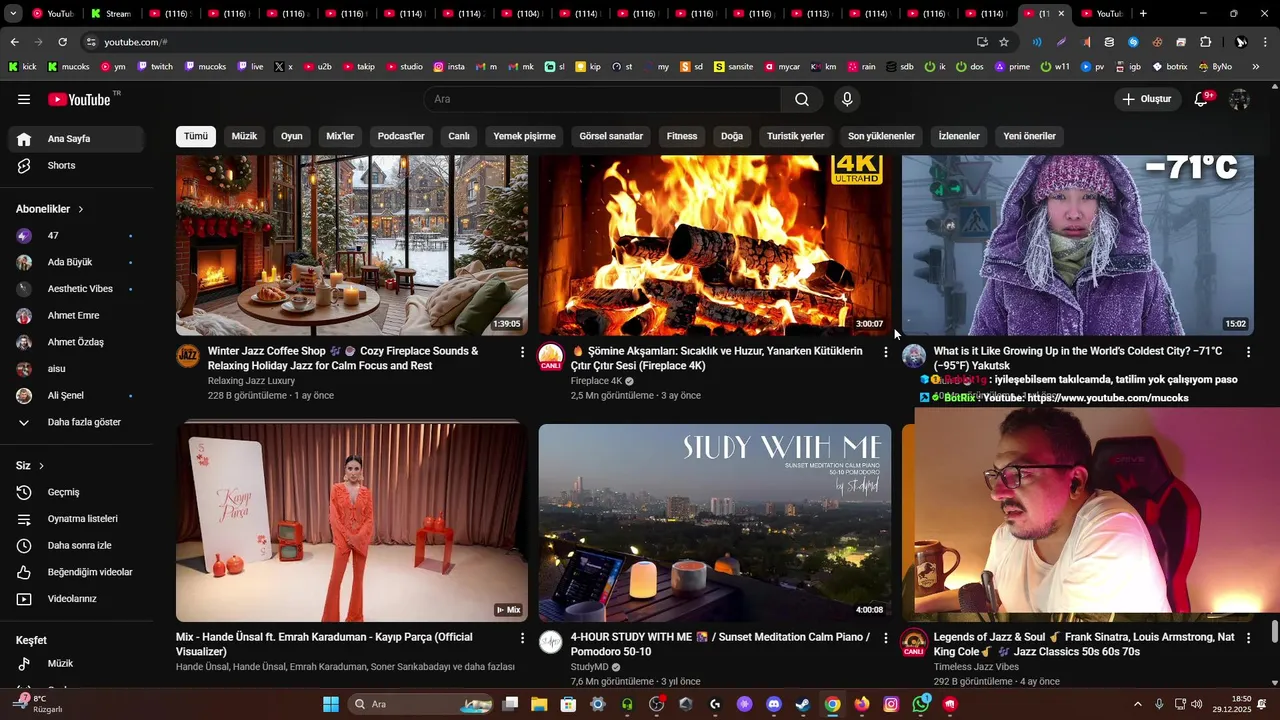1280x720 pixels.
Task: Open the 4-HOUR STUDY WITH ME title
Action: point(720,644)
